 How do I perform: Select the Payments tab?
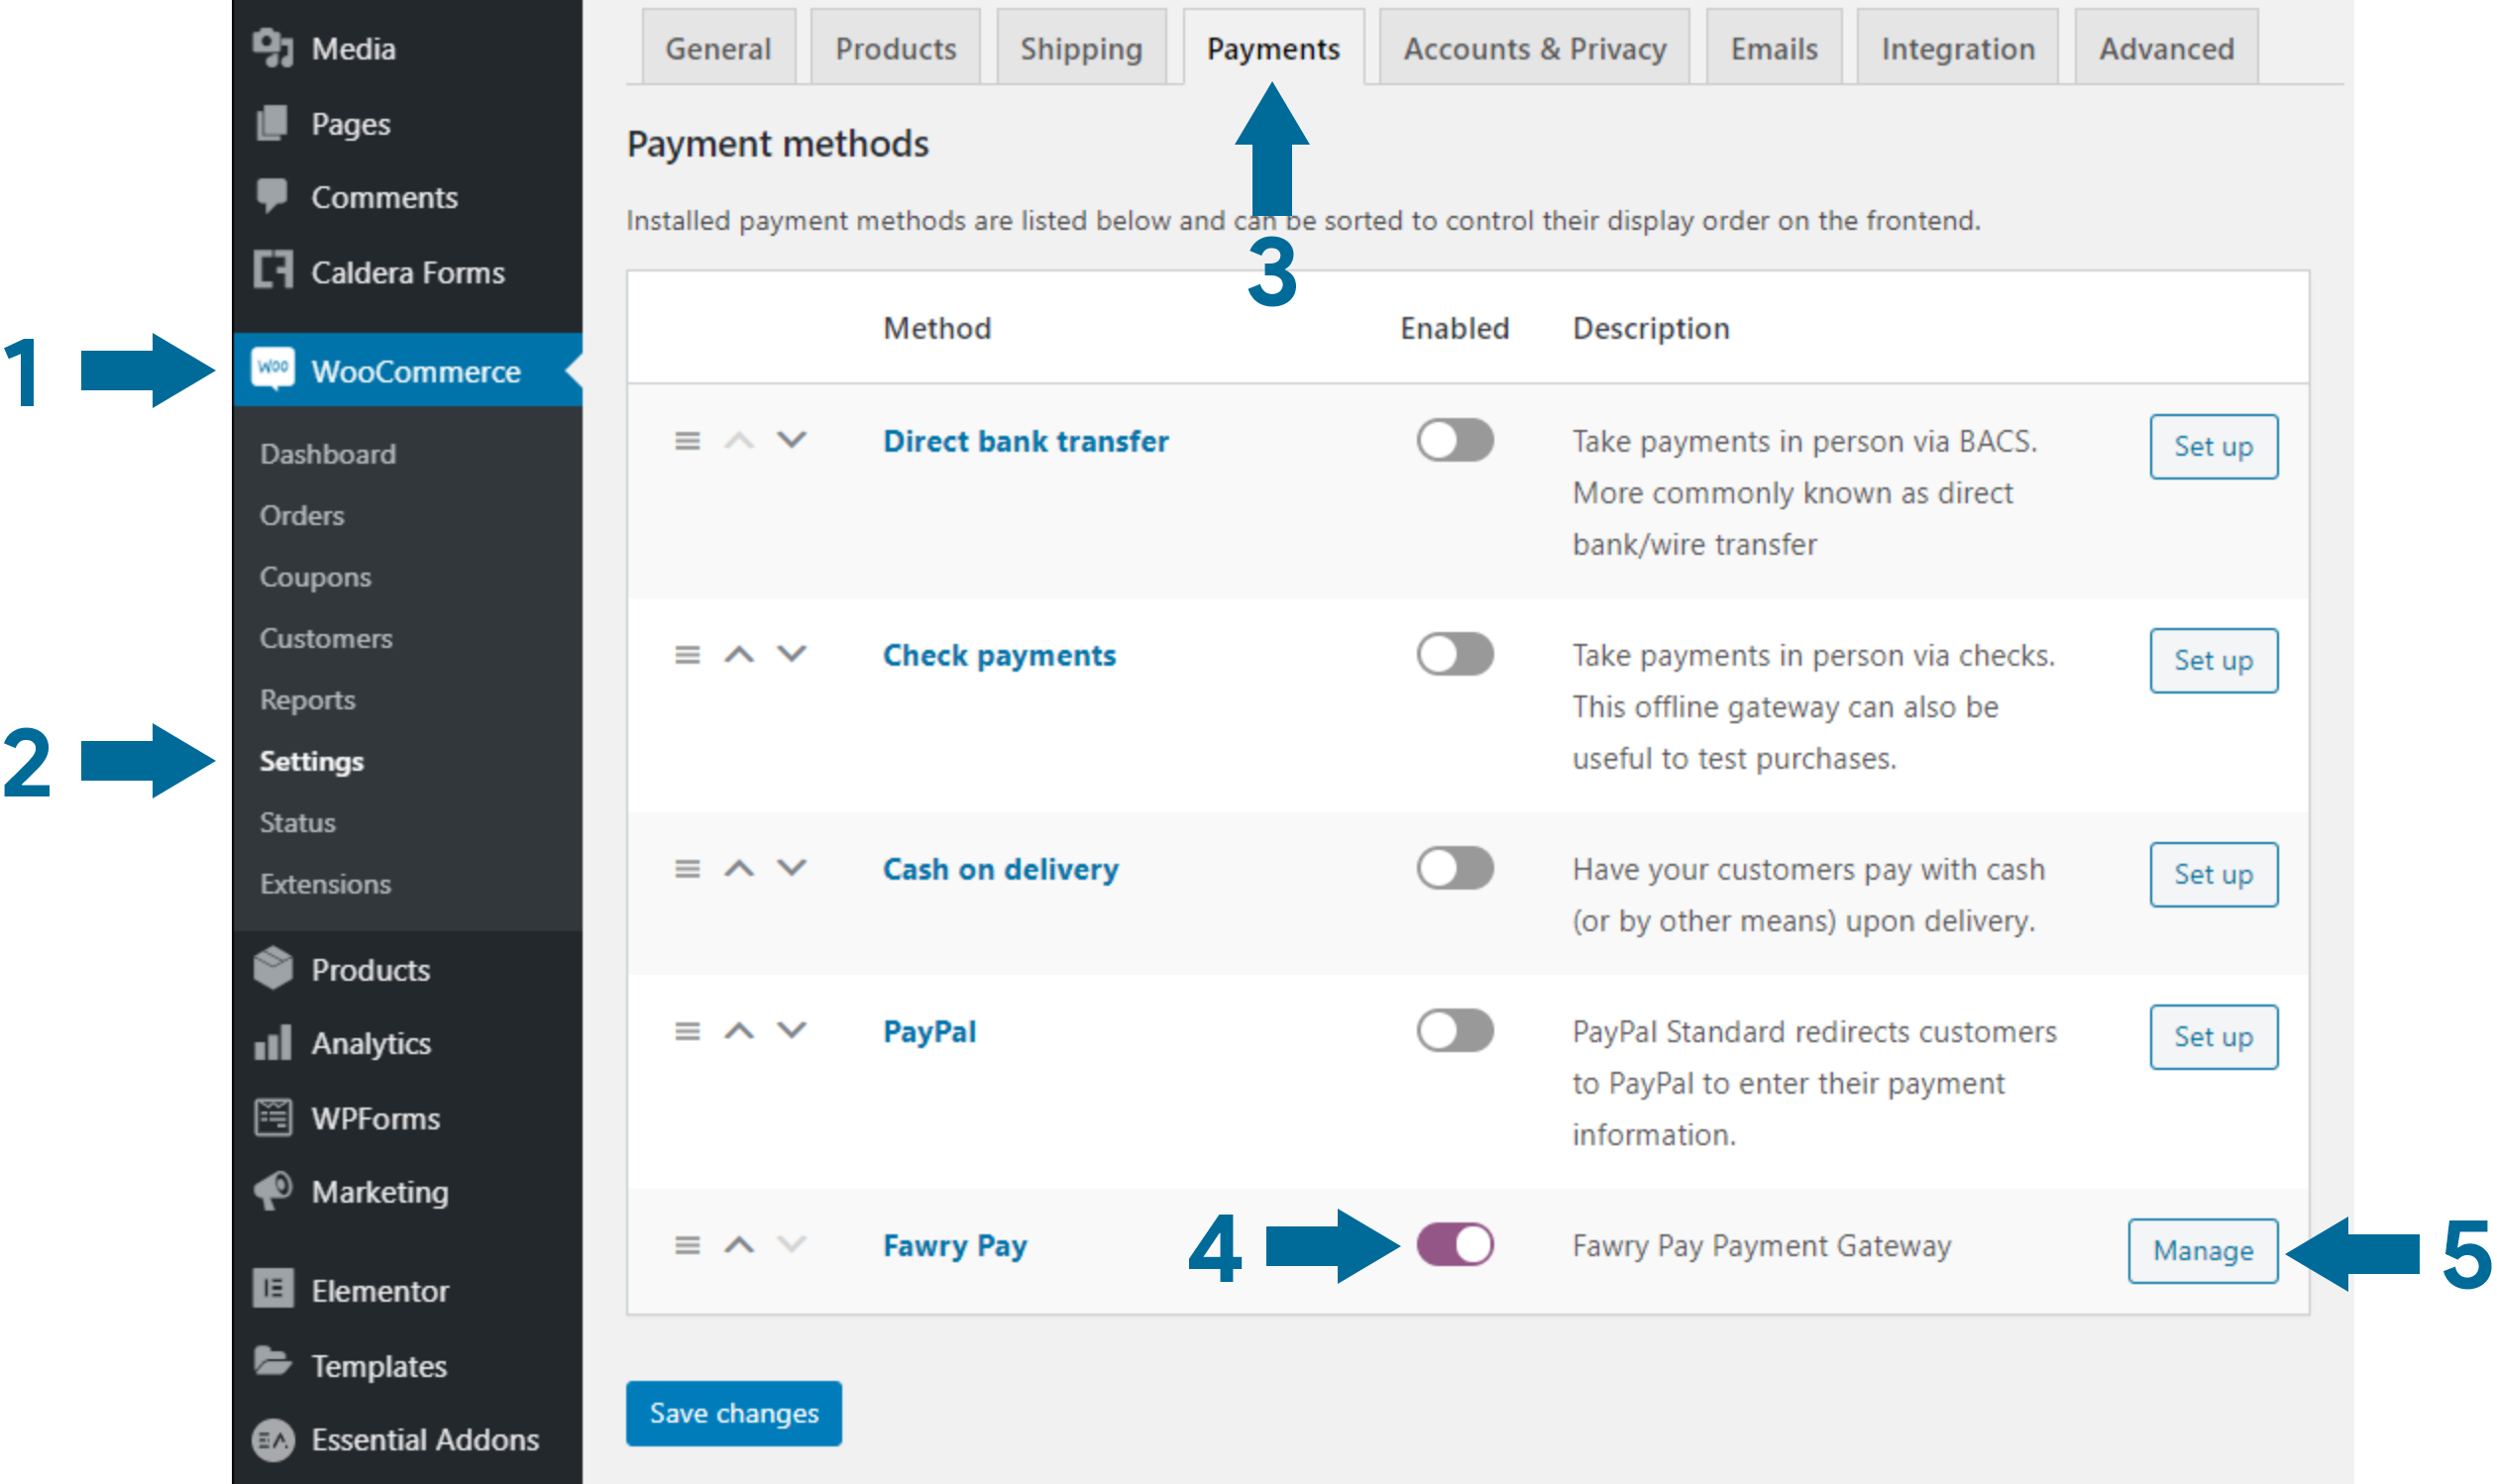click(x=1272, y=48)
